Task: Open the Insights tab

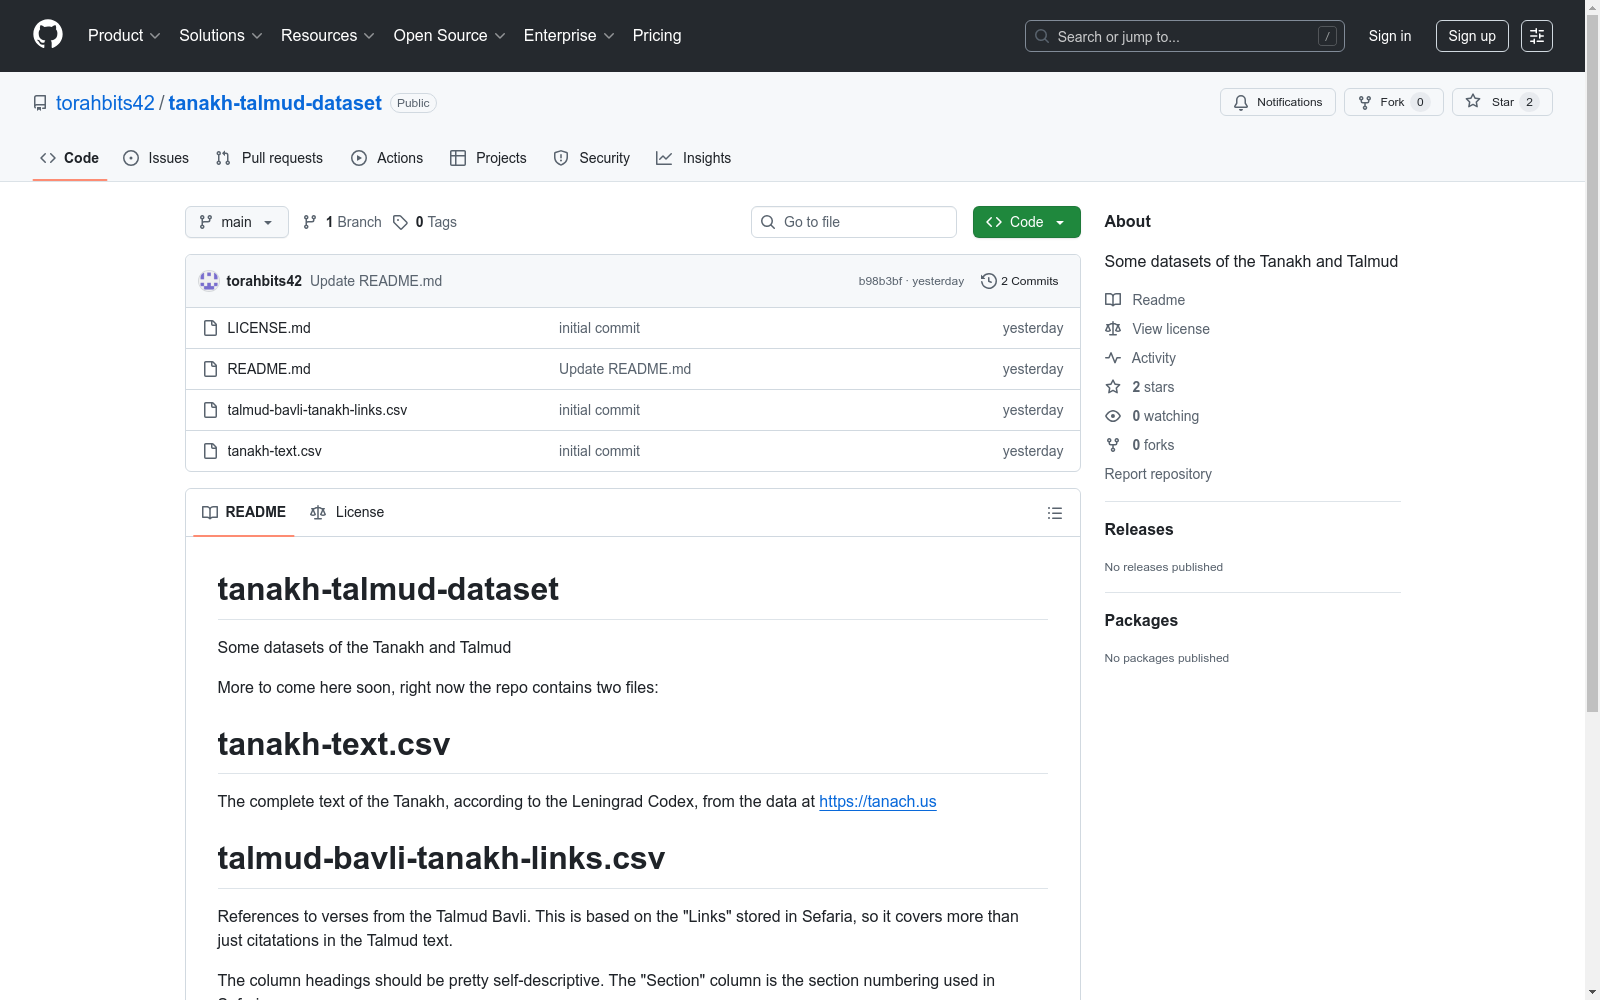Action: click(x=693, y=158)
